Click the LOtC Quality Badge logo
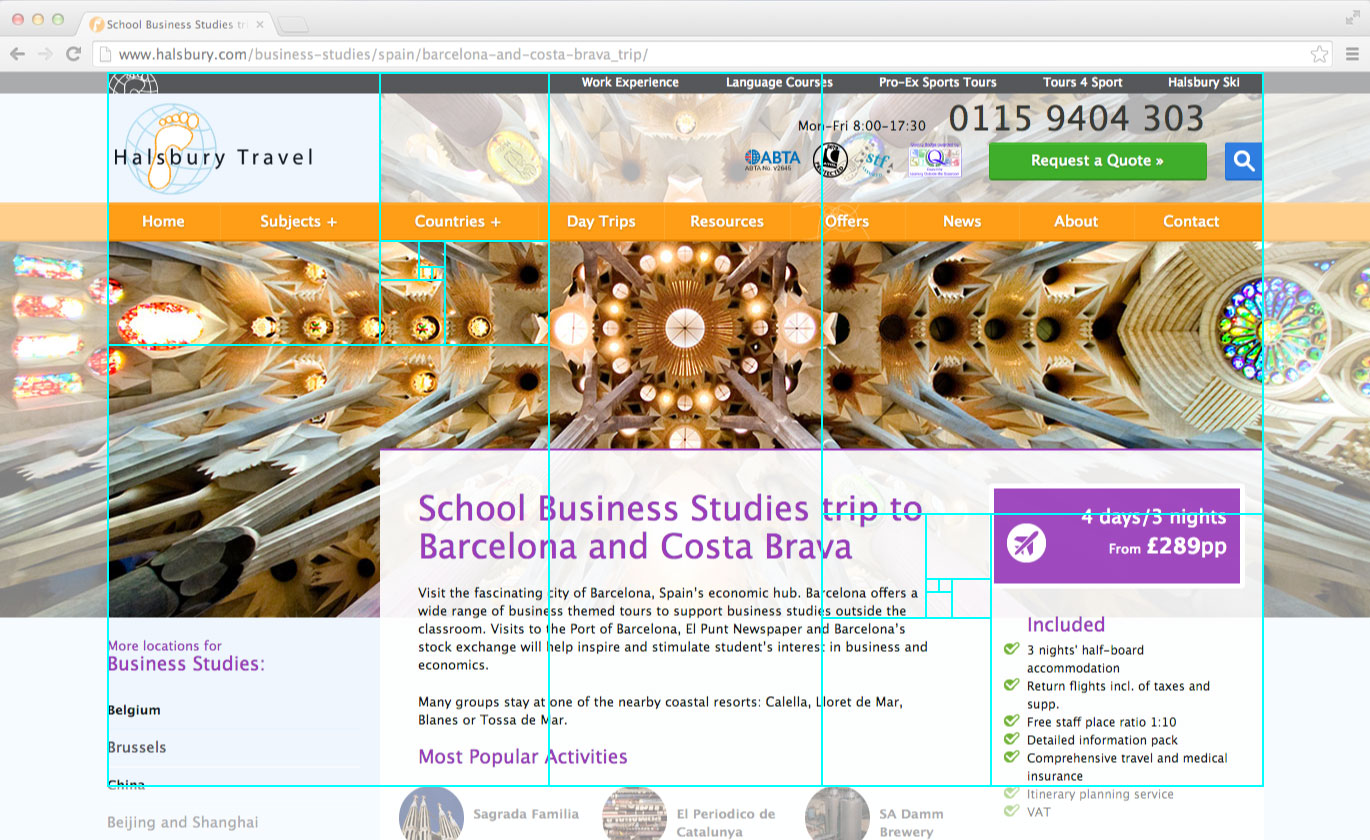 pos(933,160)
